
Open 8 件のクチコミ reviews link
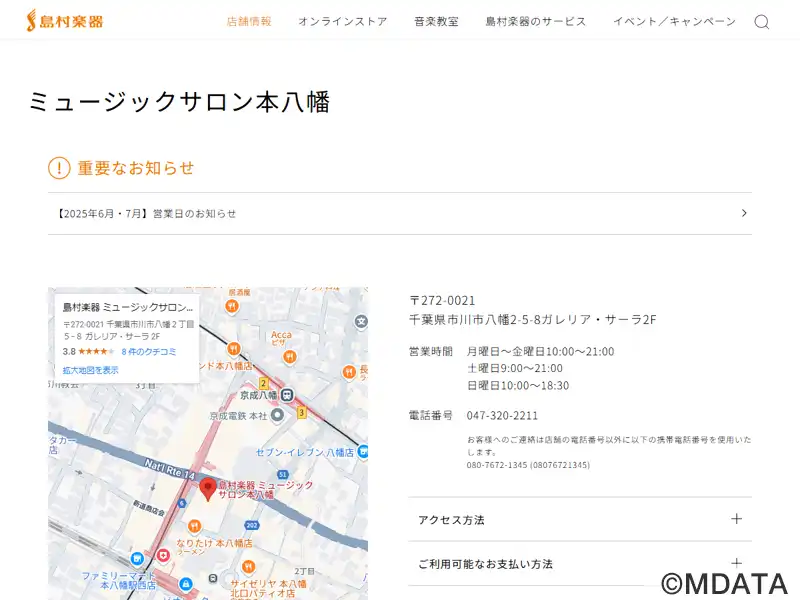coord(148,352)
